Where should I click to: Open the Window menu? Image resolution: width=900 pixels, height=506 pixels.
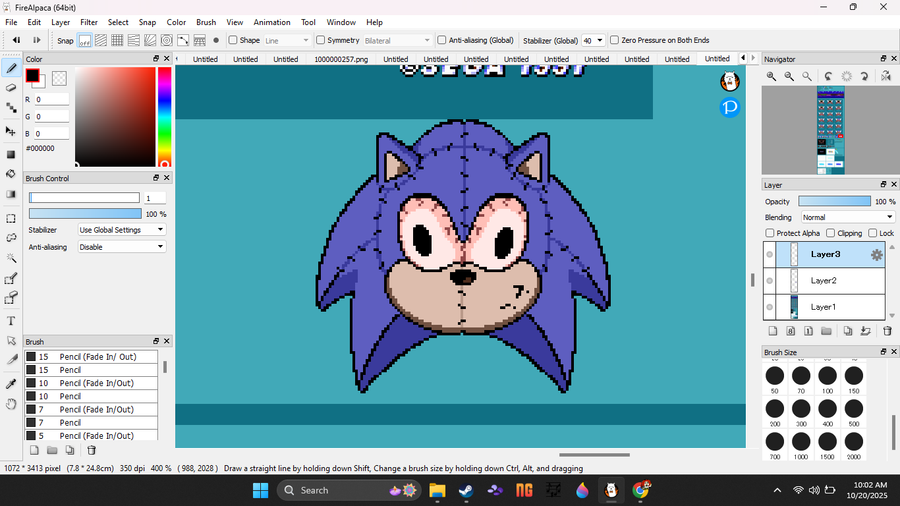[341, 22]
